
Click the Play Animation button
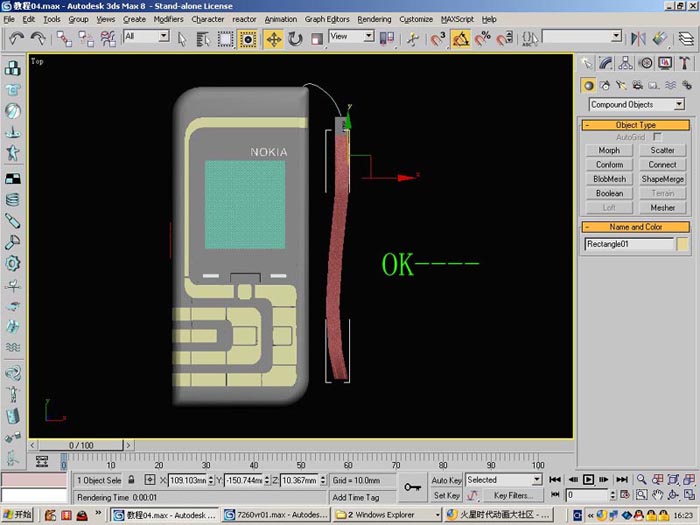click(x=588, y=480)
